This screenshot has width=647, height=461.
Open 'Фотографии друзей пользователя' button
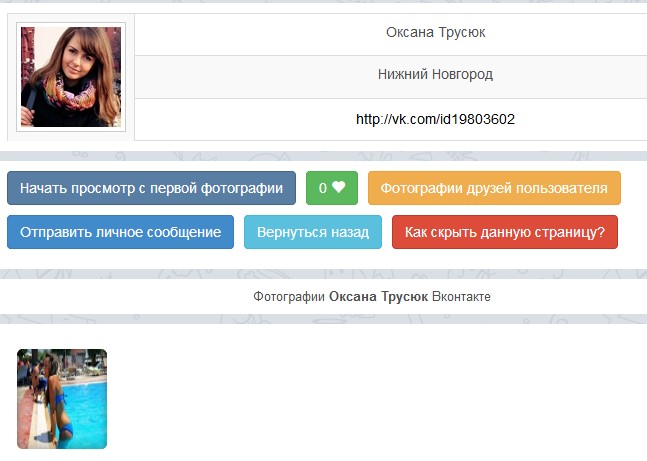494,188
